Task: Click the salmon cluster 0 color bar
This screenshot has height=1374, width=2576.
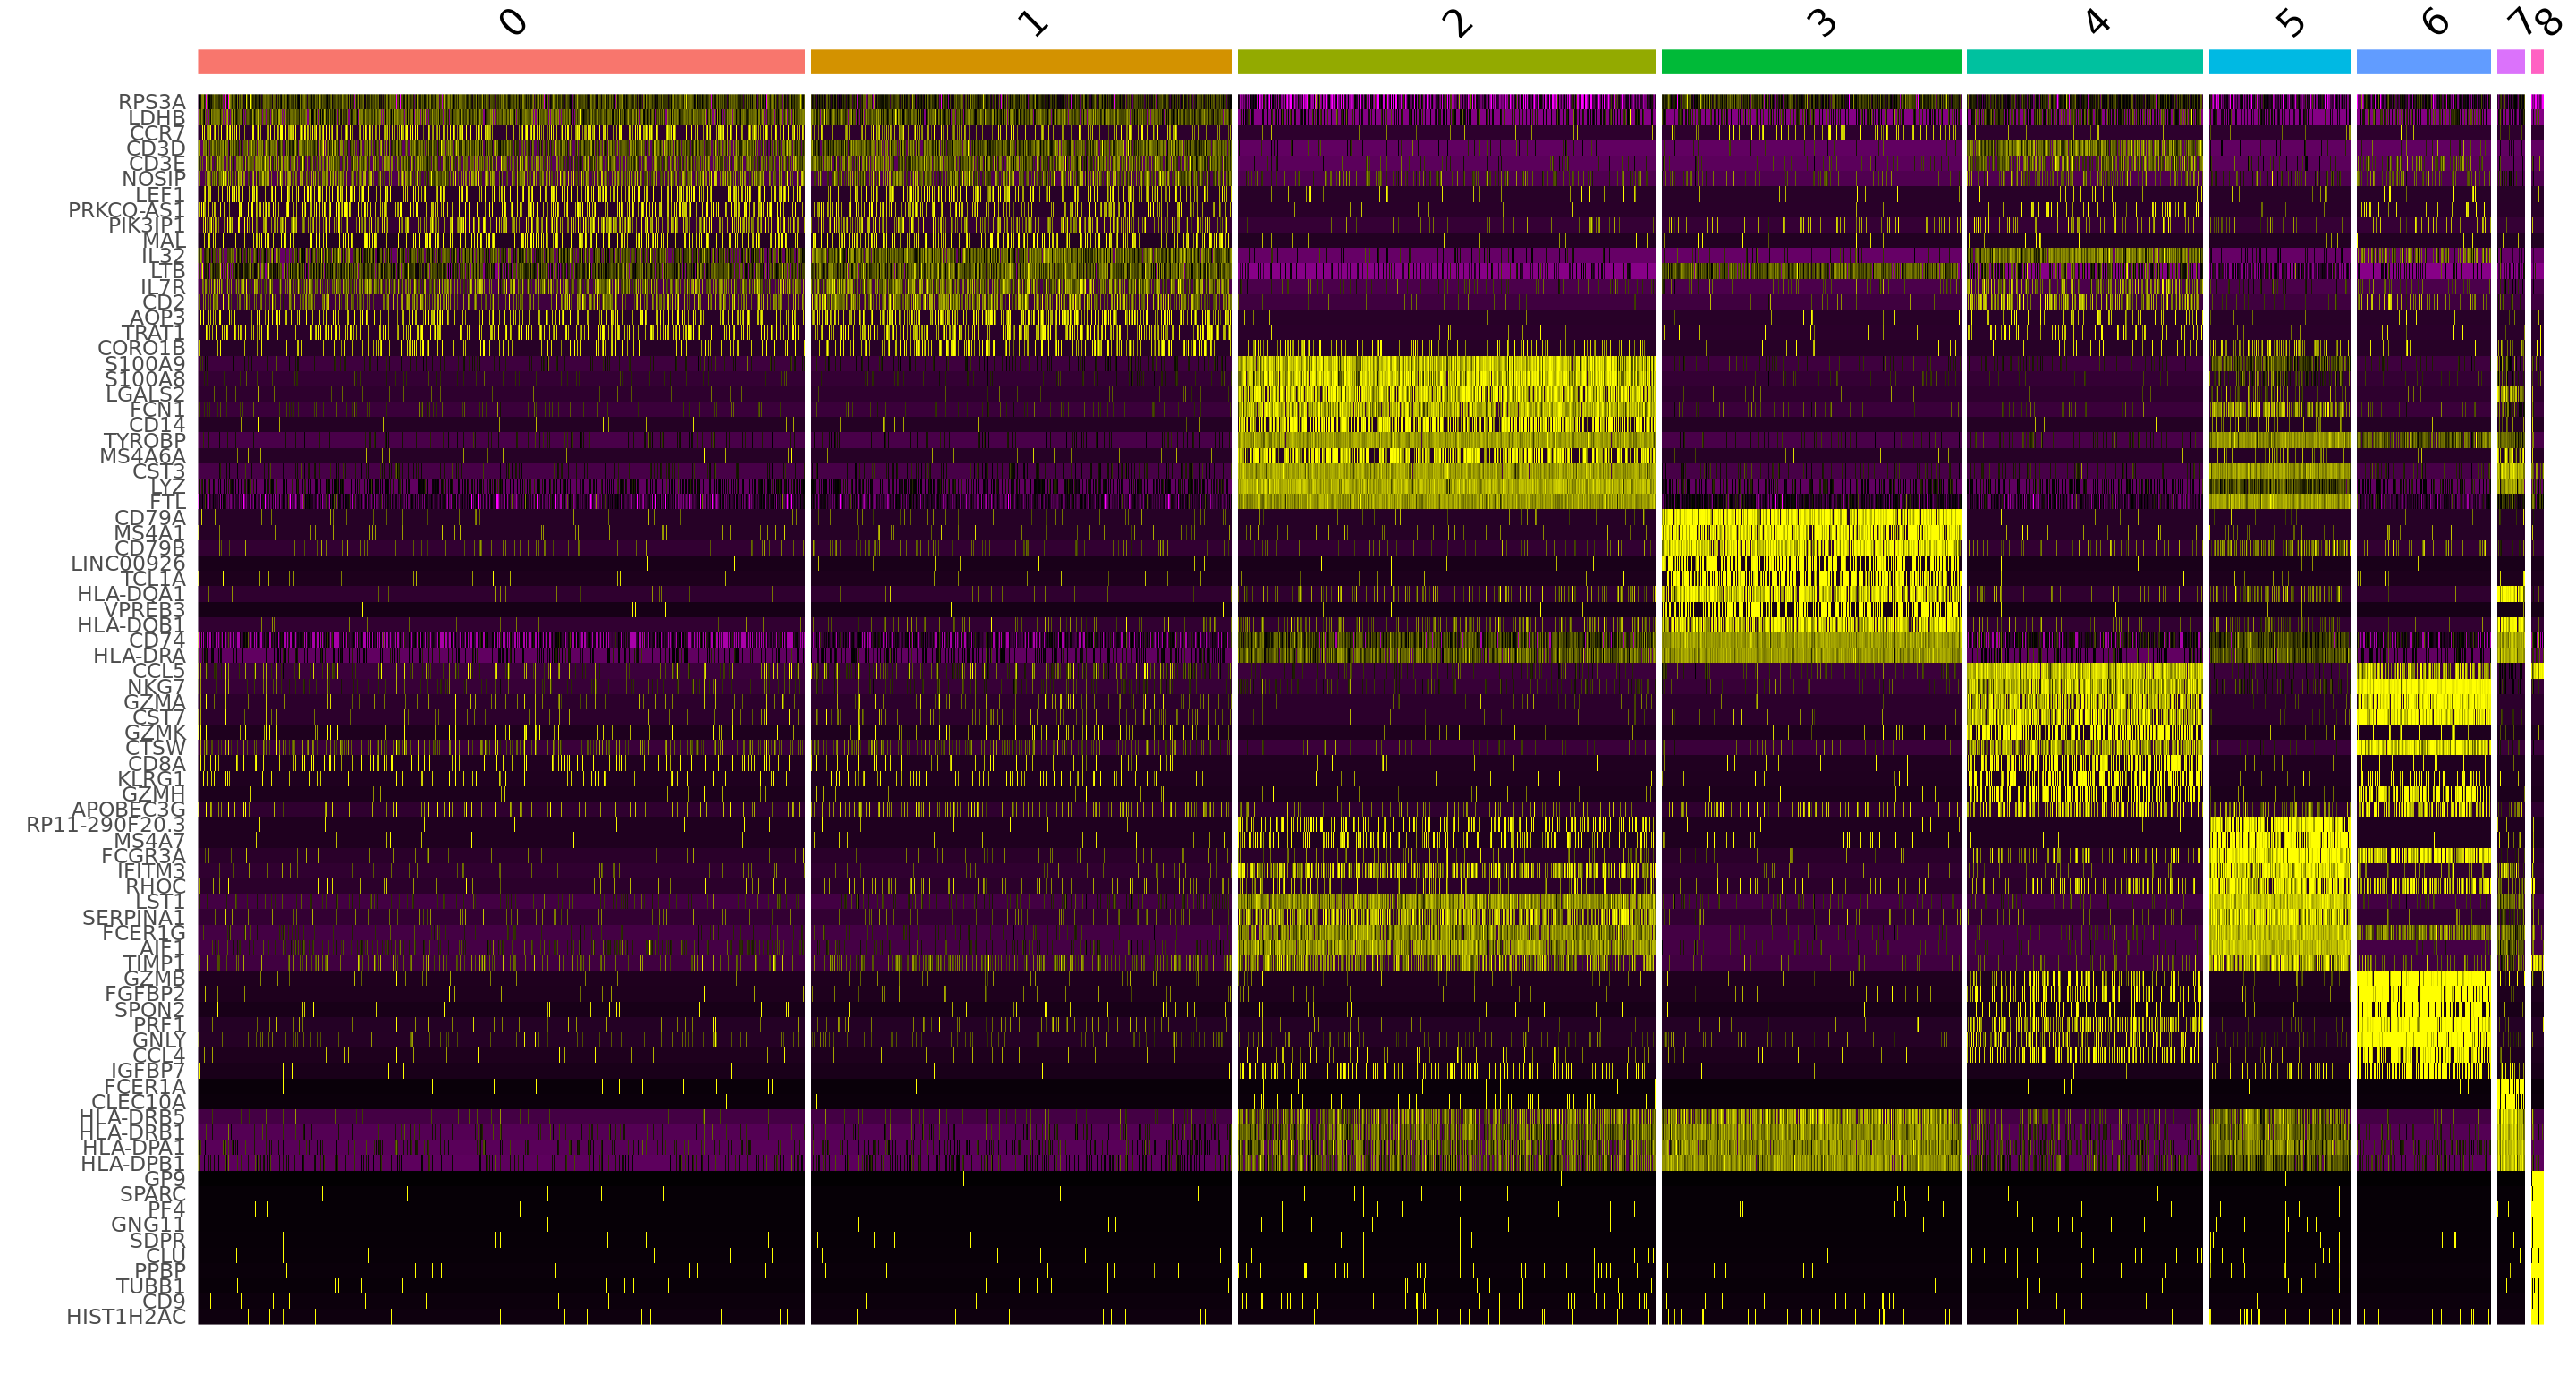Action: coord(501,62)
